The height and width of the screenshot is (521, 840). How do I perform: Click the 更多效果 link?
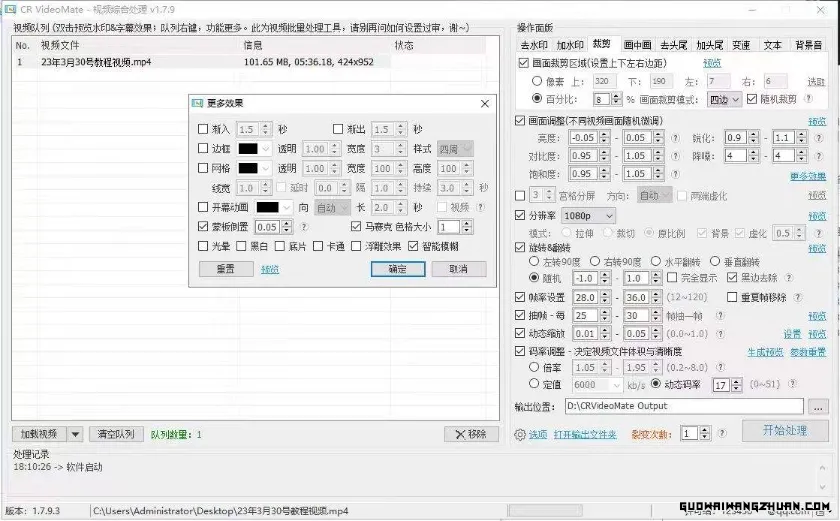point(808,176)
